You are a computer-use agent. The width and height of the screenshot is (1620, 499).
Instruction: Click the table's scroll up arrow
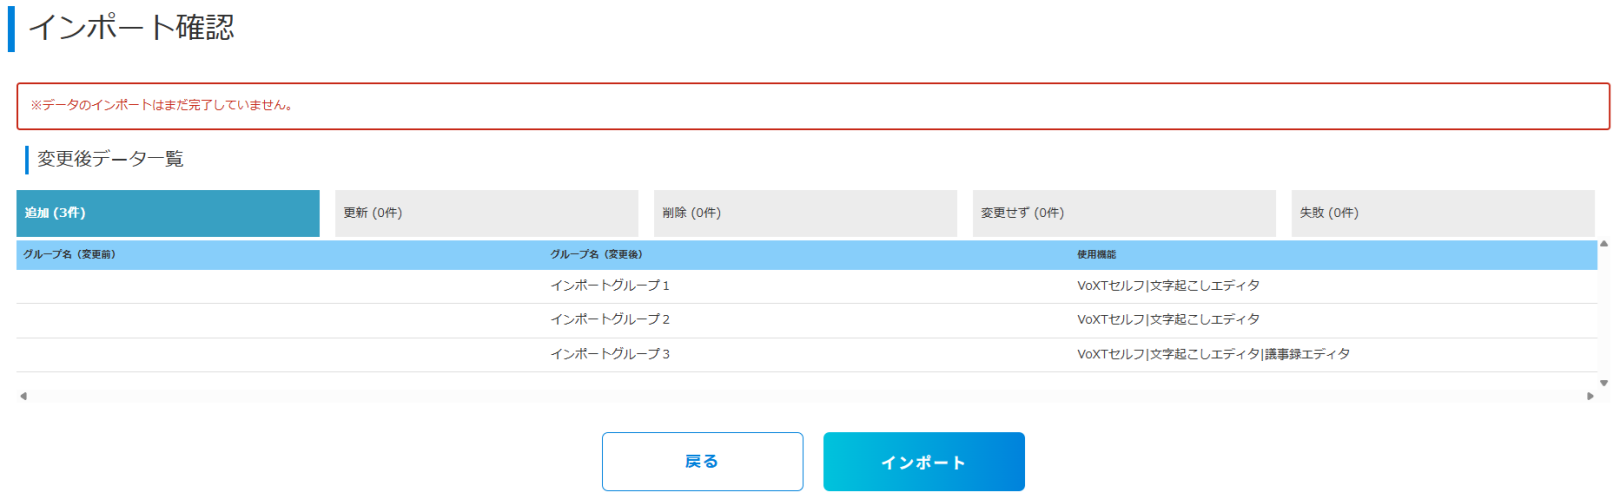click(1604, 244)
